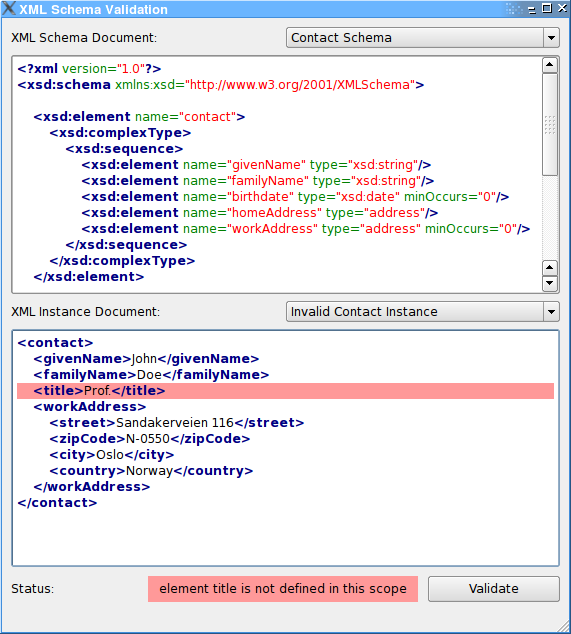Click the status error message label
Image resolution: width=571 pixels, height=634 pixels.
point(283,589)
